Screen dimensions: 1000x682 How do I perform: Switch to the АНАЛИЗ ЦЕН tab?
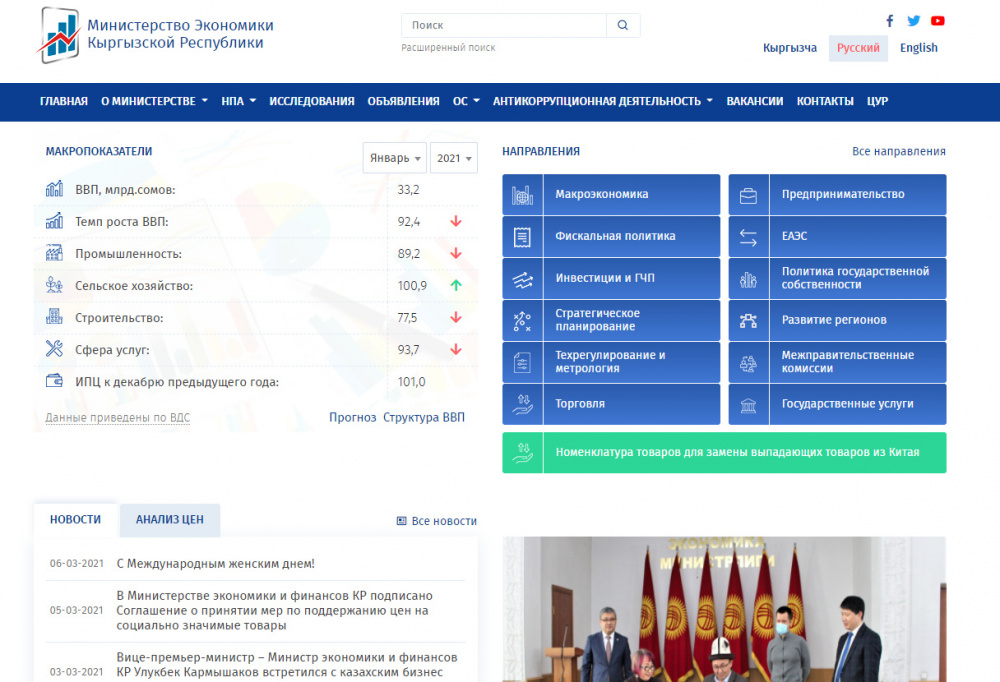tap(170, 520)
